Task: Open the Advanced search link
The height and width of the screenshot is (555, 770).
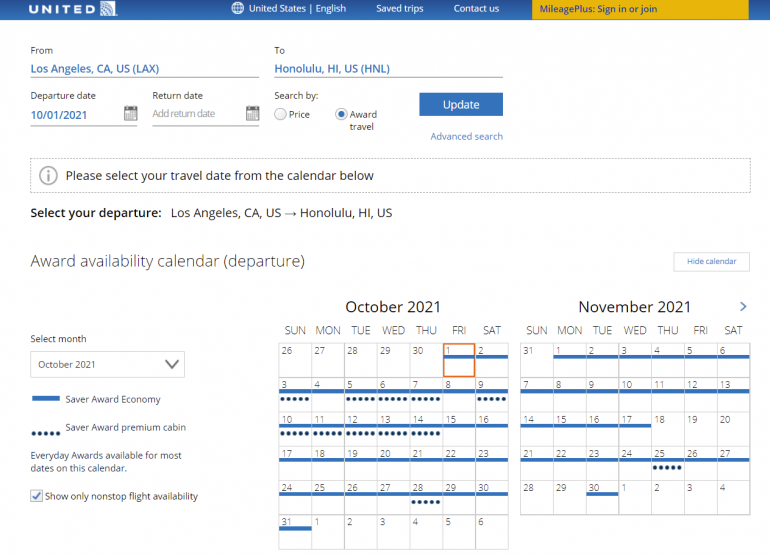Action: [x=466, y=137]
